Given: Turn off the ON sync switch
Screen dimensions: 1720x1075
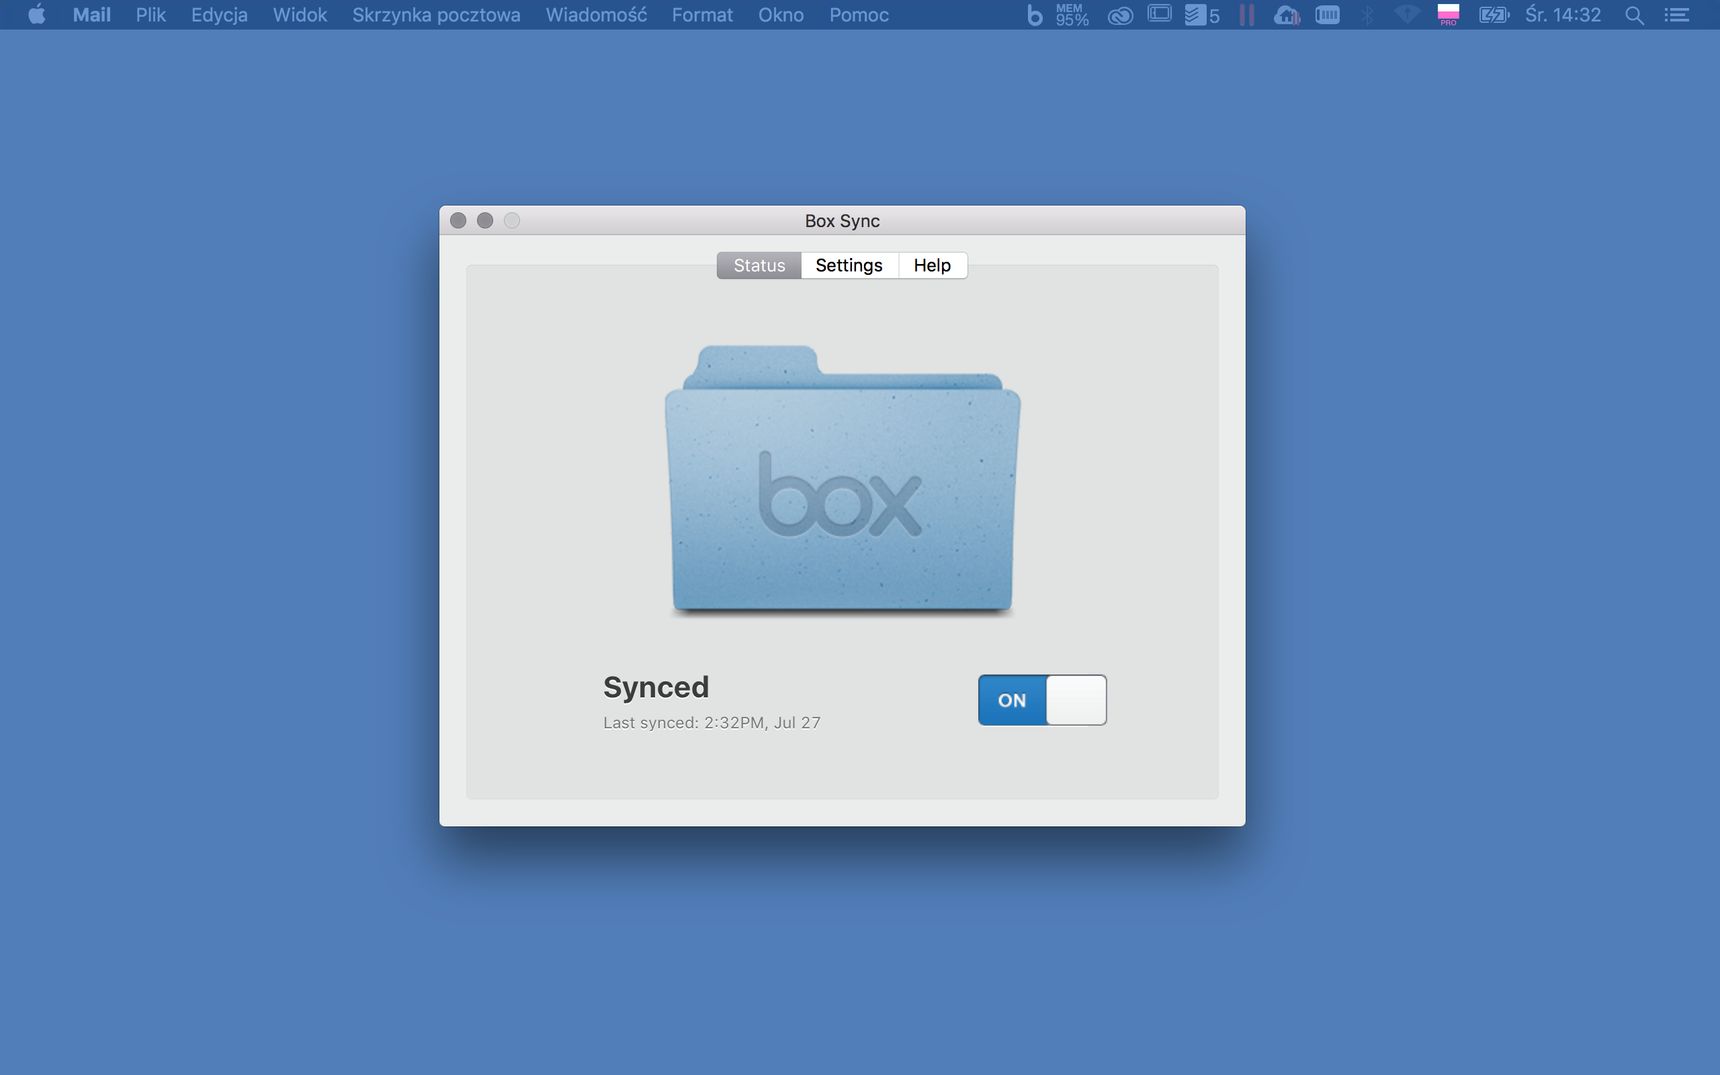Looking at the screenshot, I should click(x=1042, y=700).
